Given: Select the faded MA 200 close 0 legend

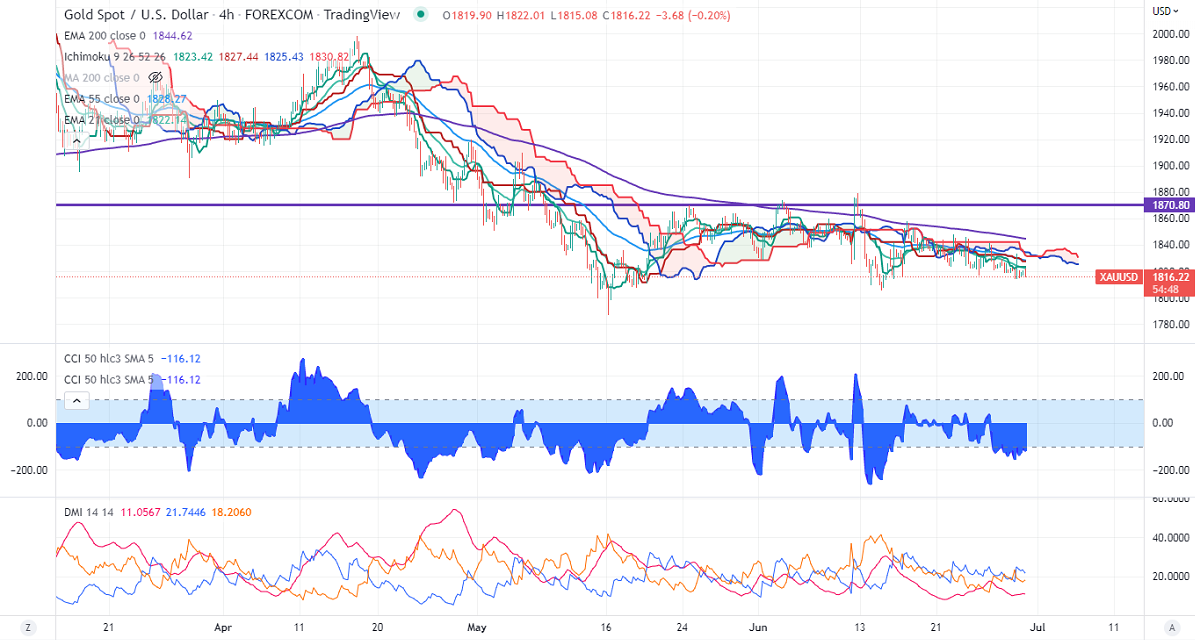Looking at the screenshot, I should (x=101, y=78).
